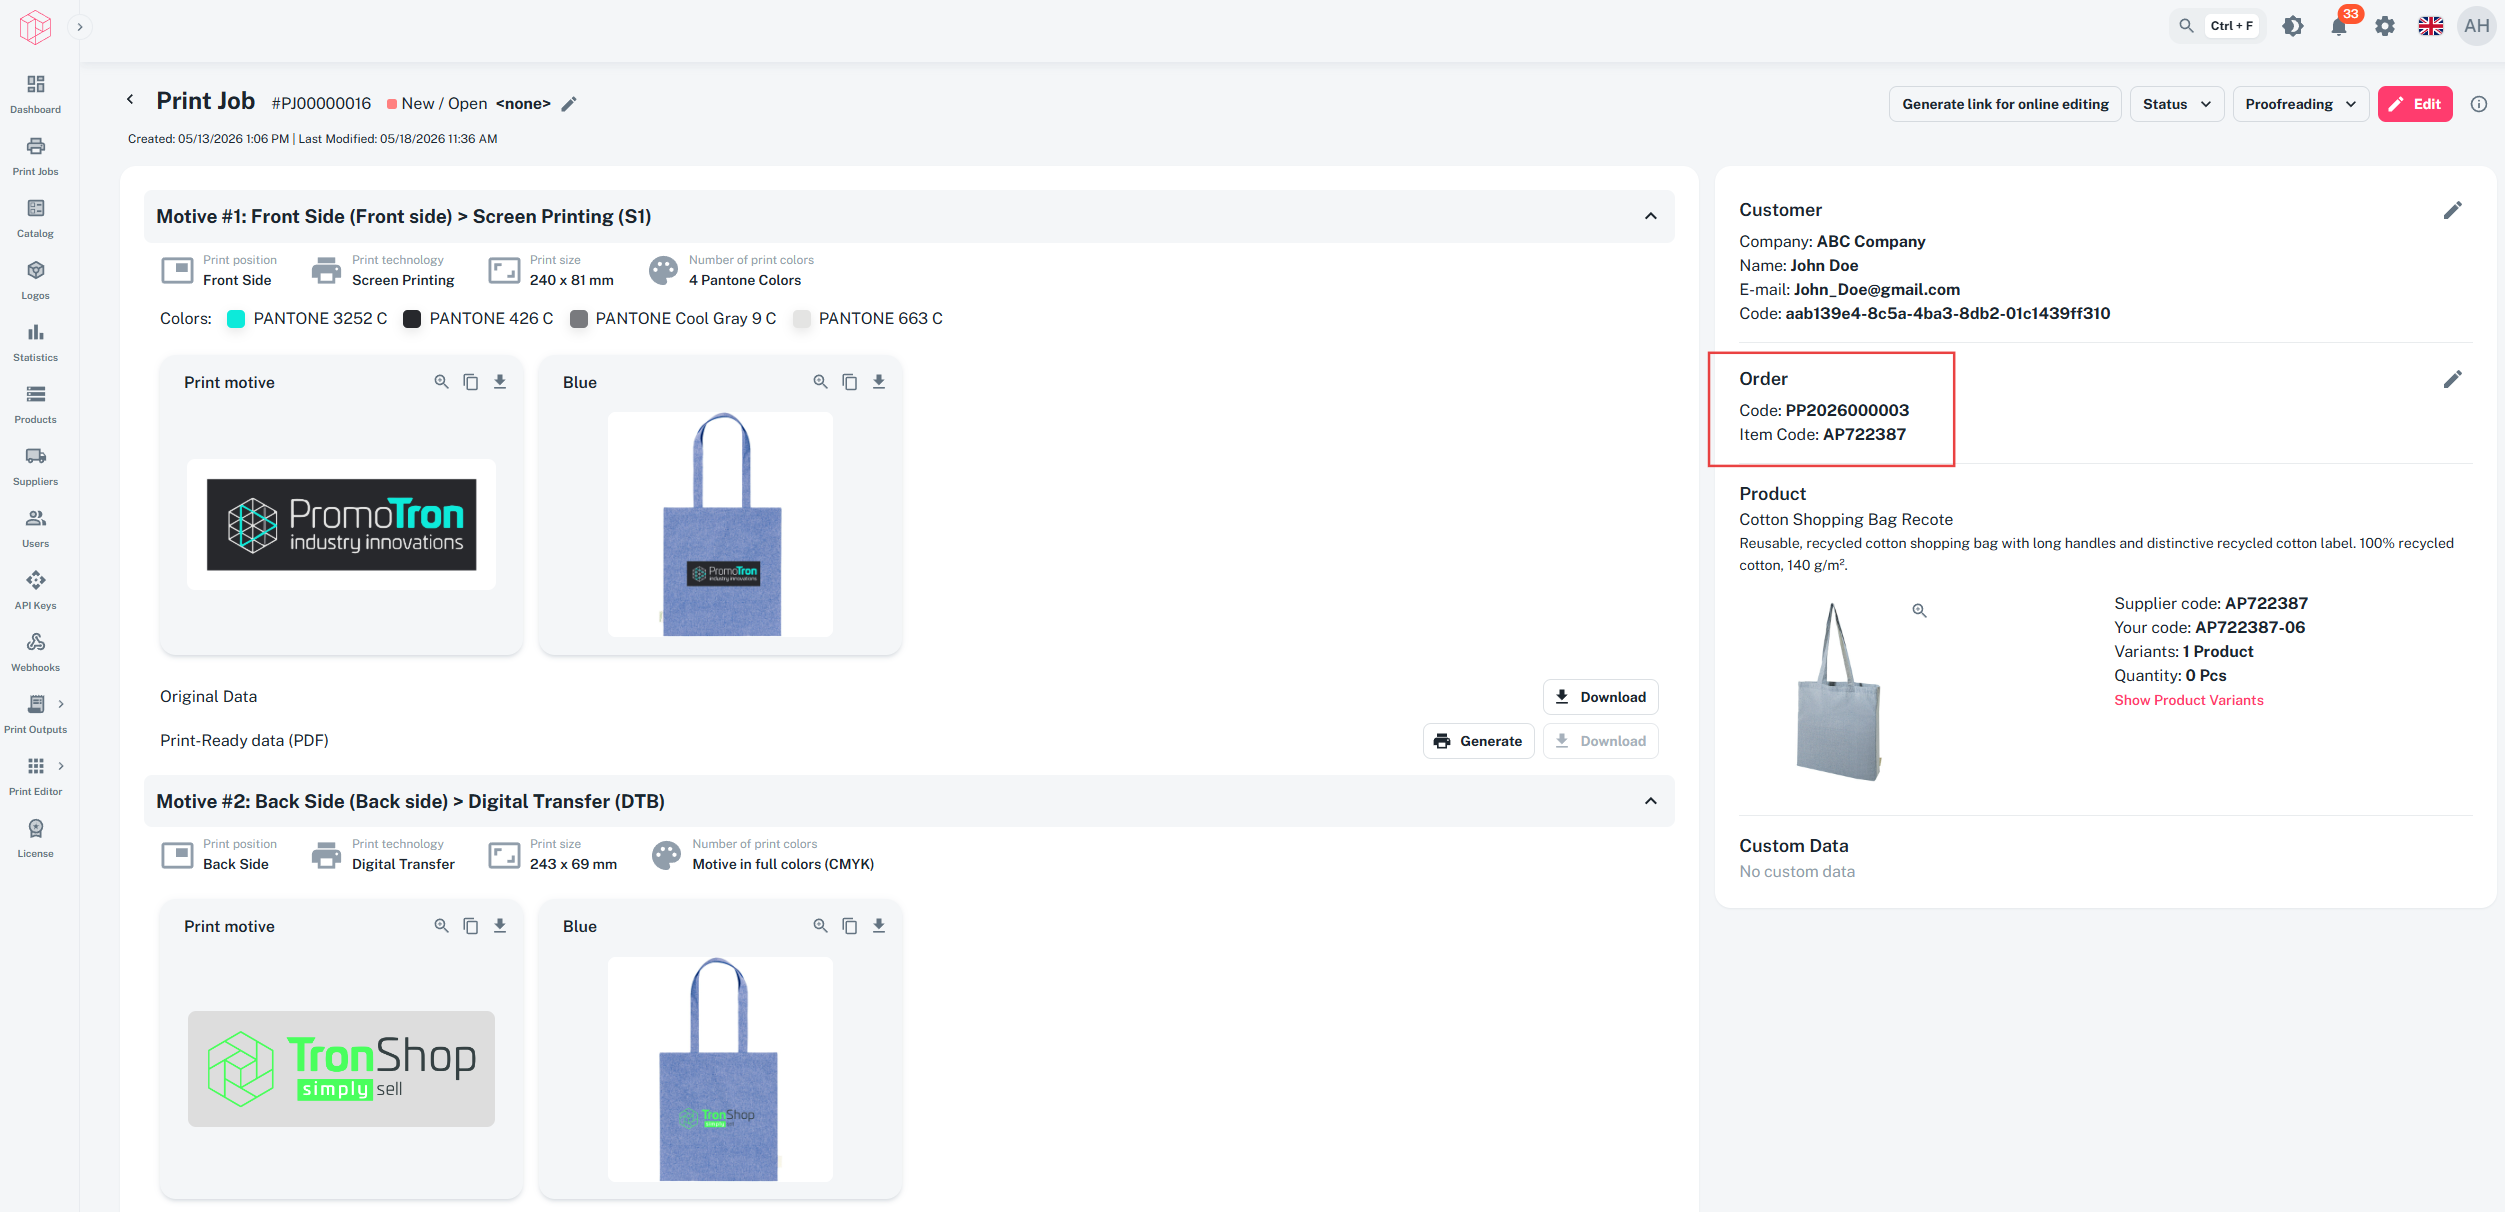This screenshot has height=1212, width=2505.
Task: Download the Original Data
Action: coord(1600,697)
